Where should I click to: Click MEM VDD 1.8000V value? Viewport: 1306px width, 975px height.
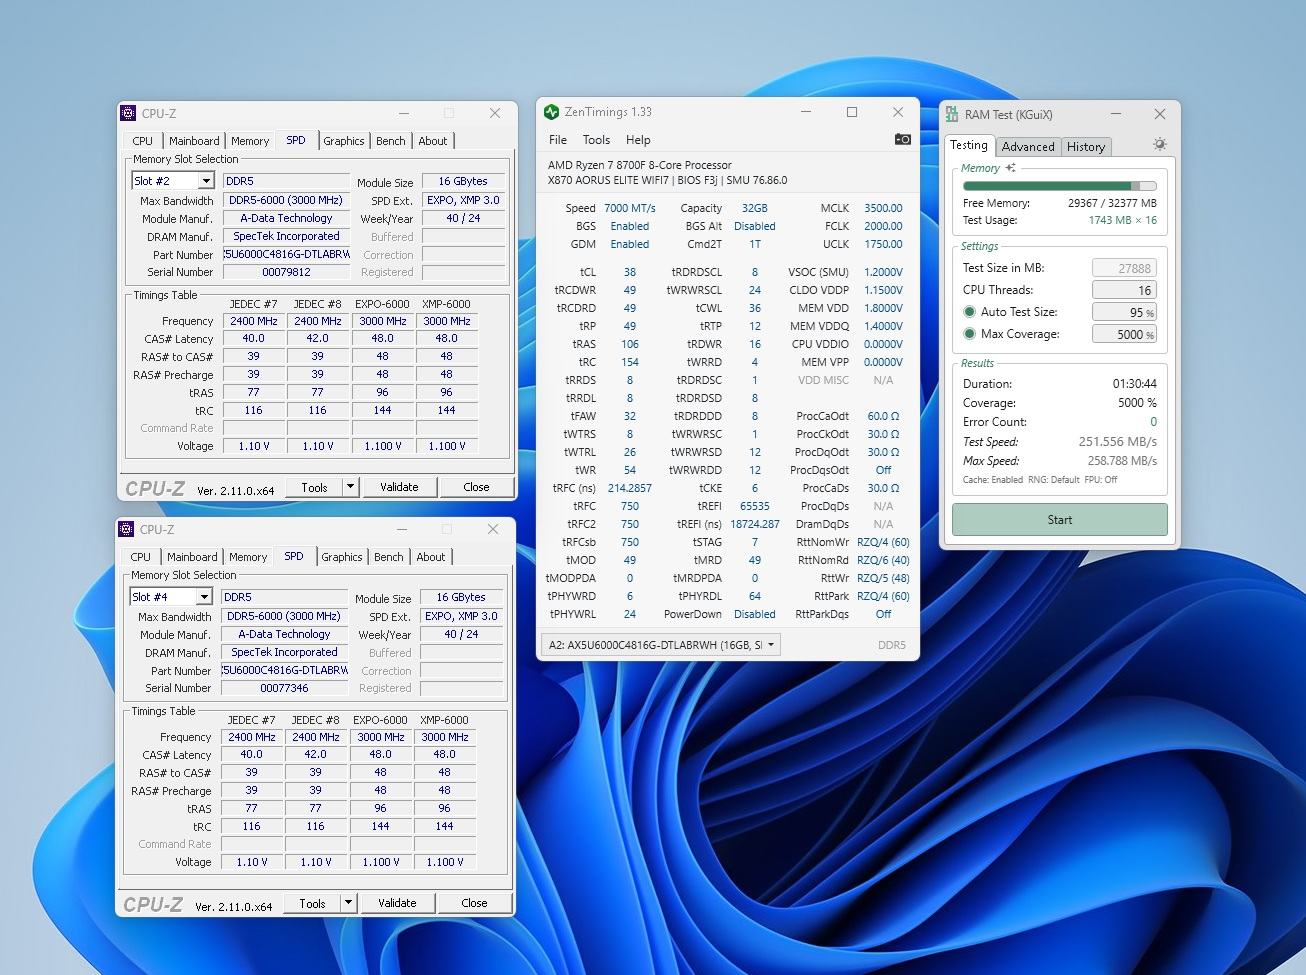pos(883,308)
